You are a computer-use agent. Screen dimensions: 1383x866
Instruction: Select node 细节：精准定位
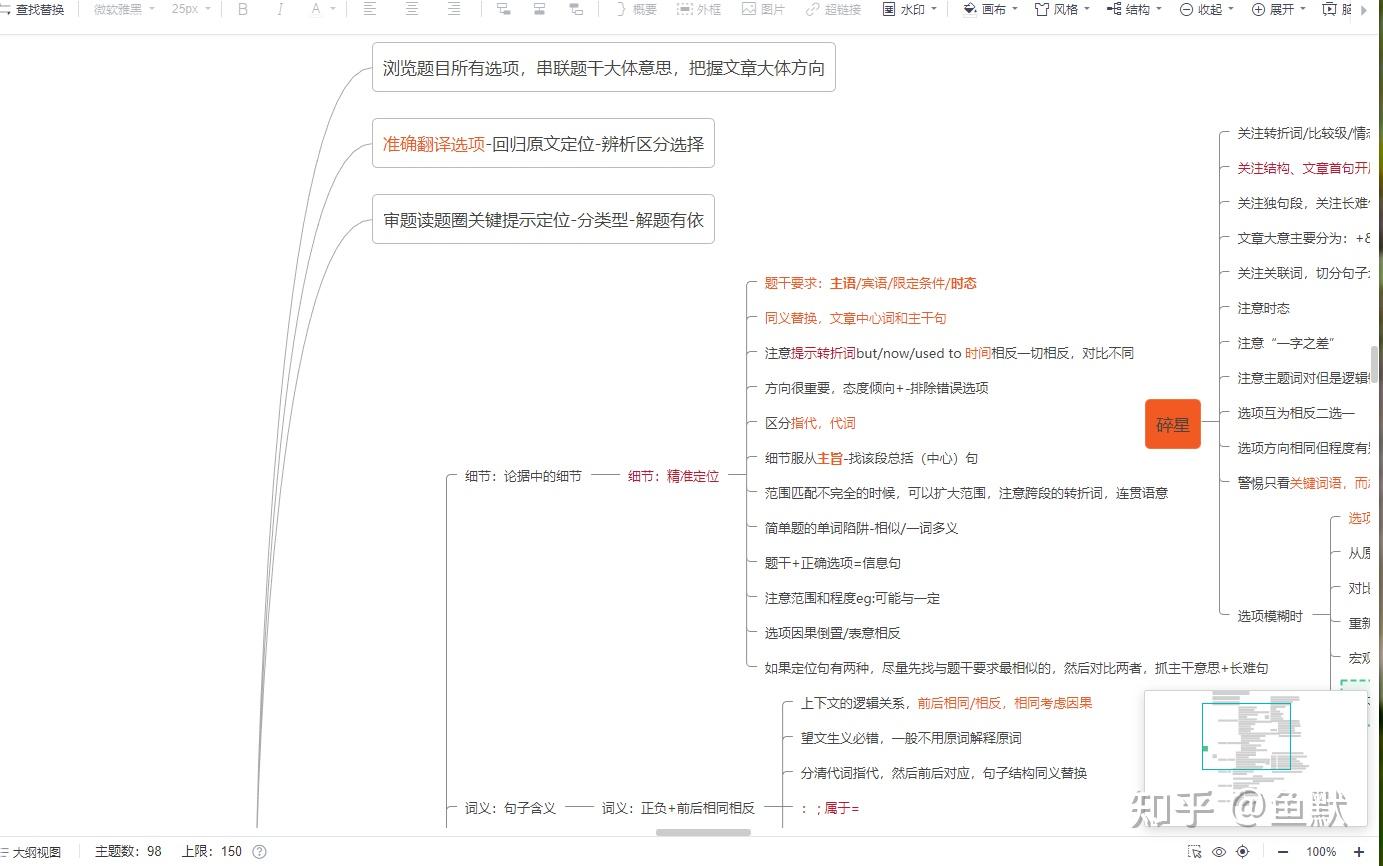click(x=673, y=476)
